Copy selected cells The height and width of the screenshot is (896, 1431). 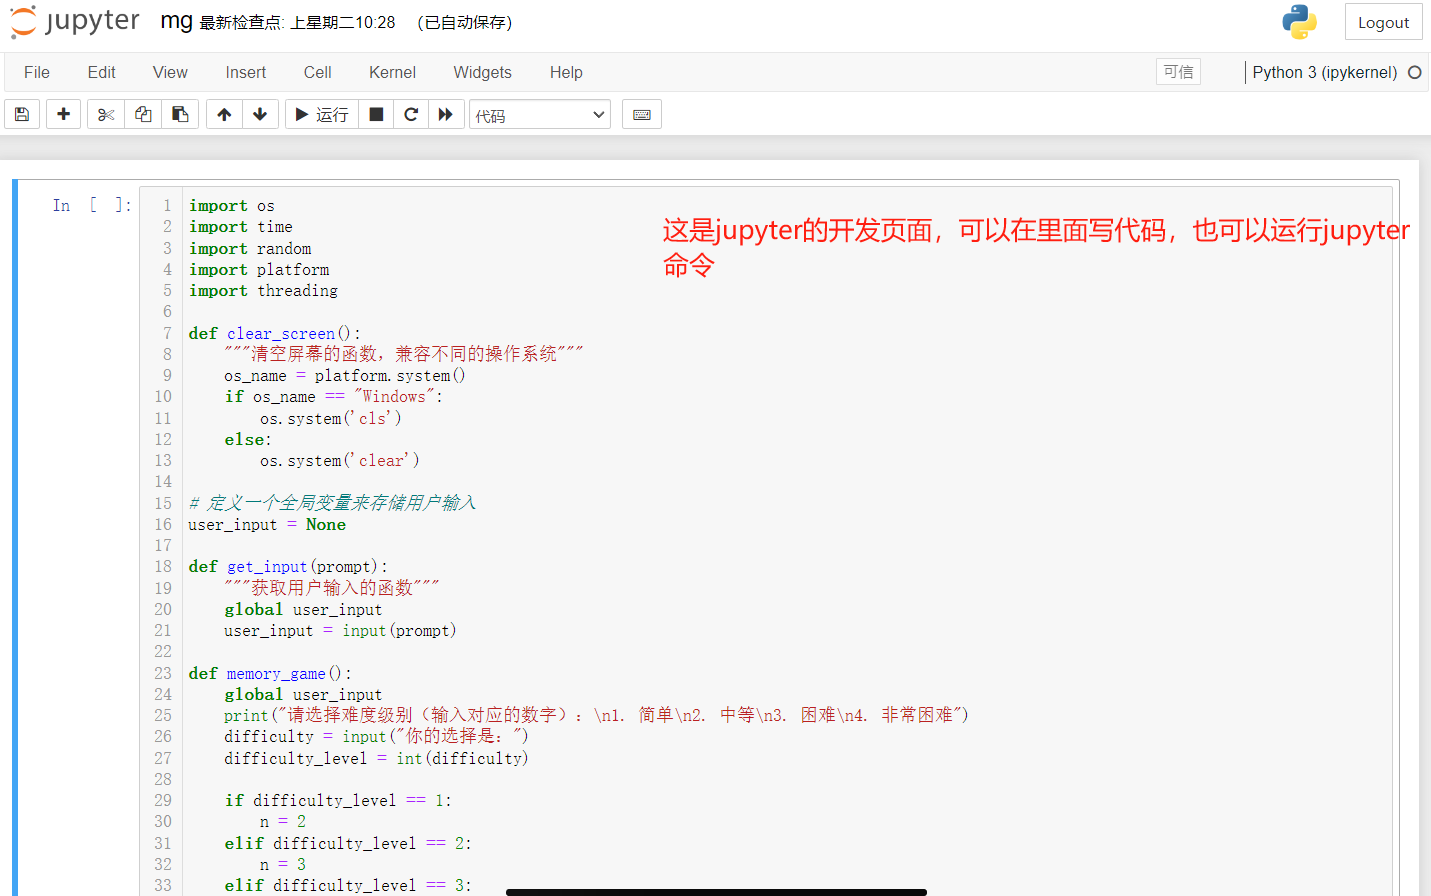click(x=143, y=114)
